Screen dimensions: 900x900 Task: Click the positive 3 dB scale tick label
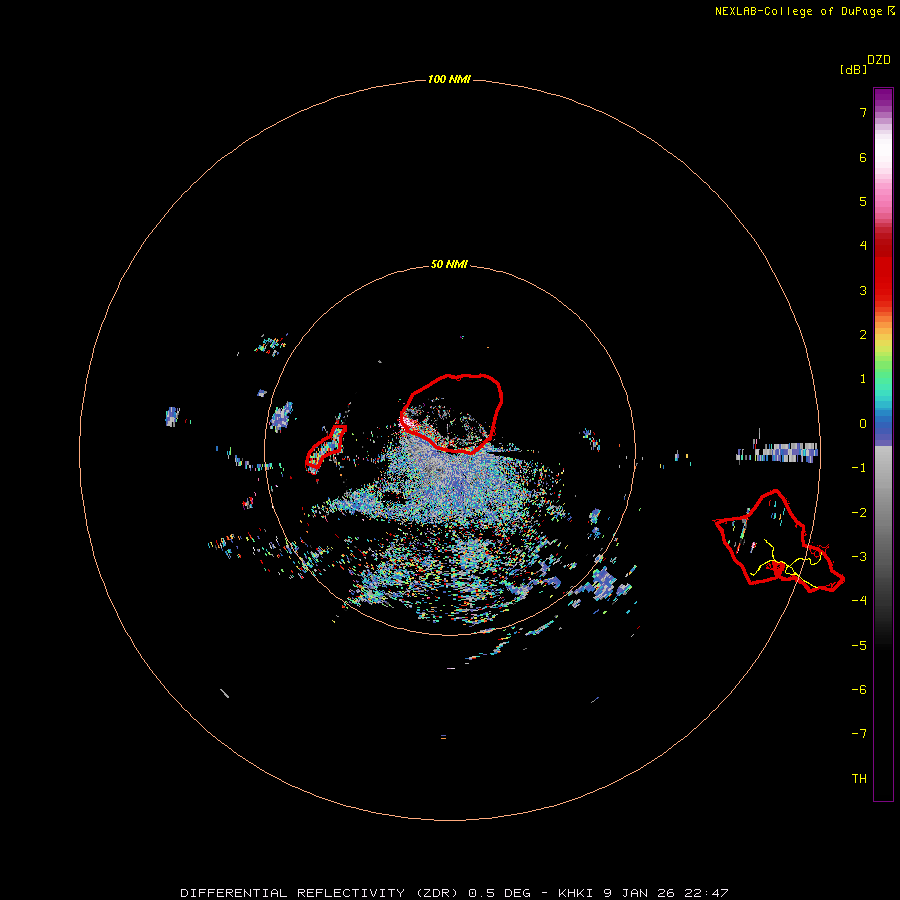pyautogui.click(x=863, y=290)
